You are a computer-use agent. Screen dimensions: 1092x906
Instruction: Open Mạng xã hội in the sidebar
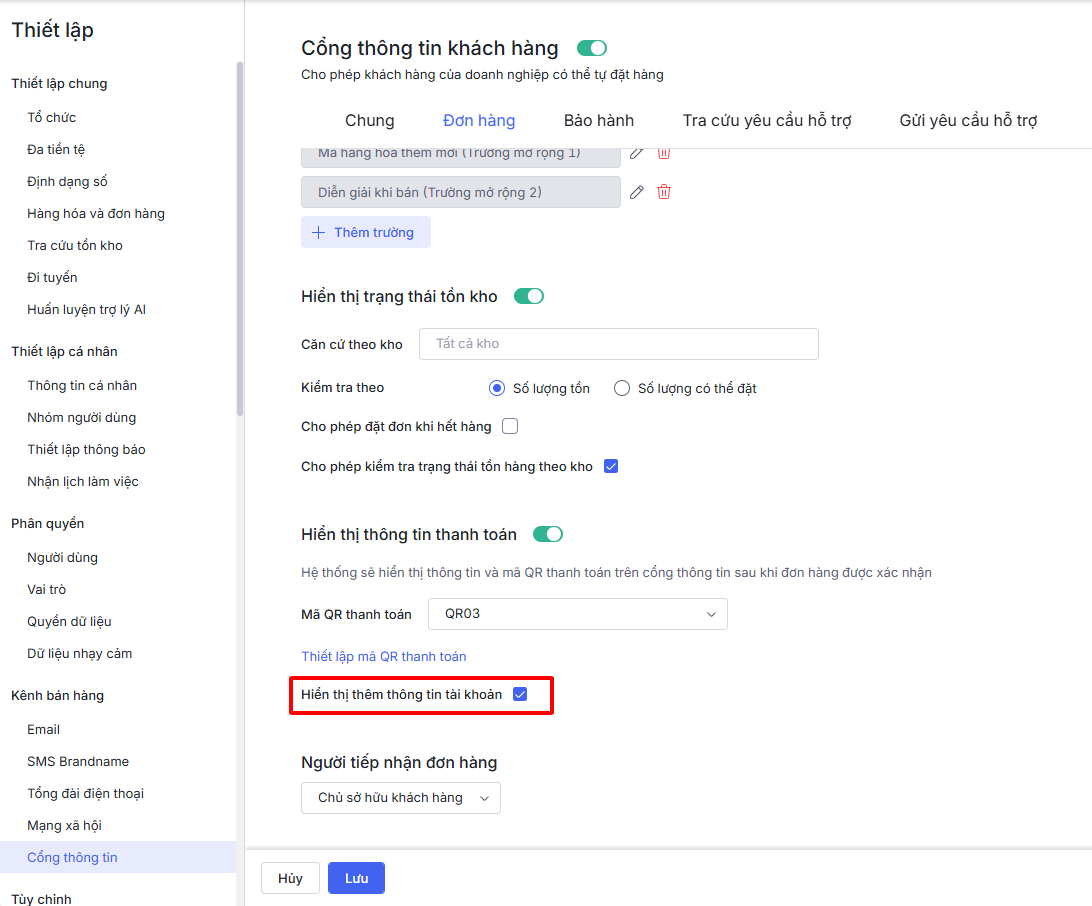click(x=64, y=825)
